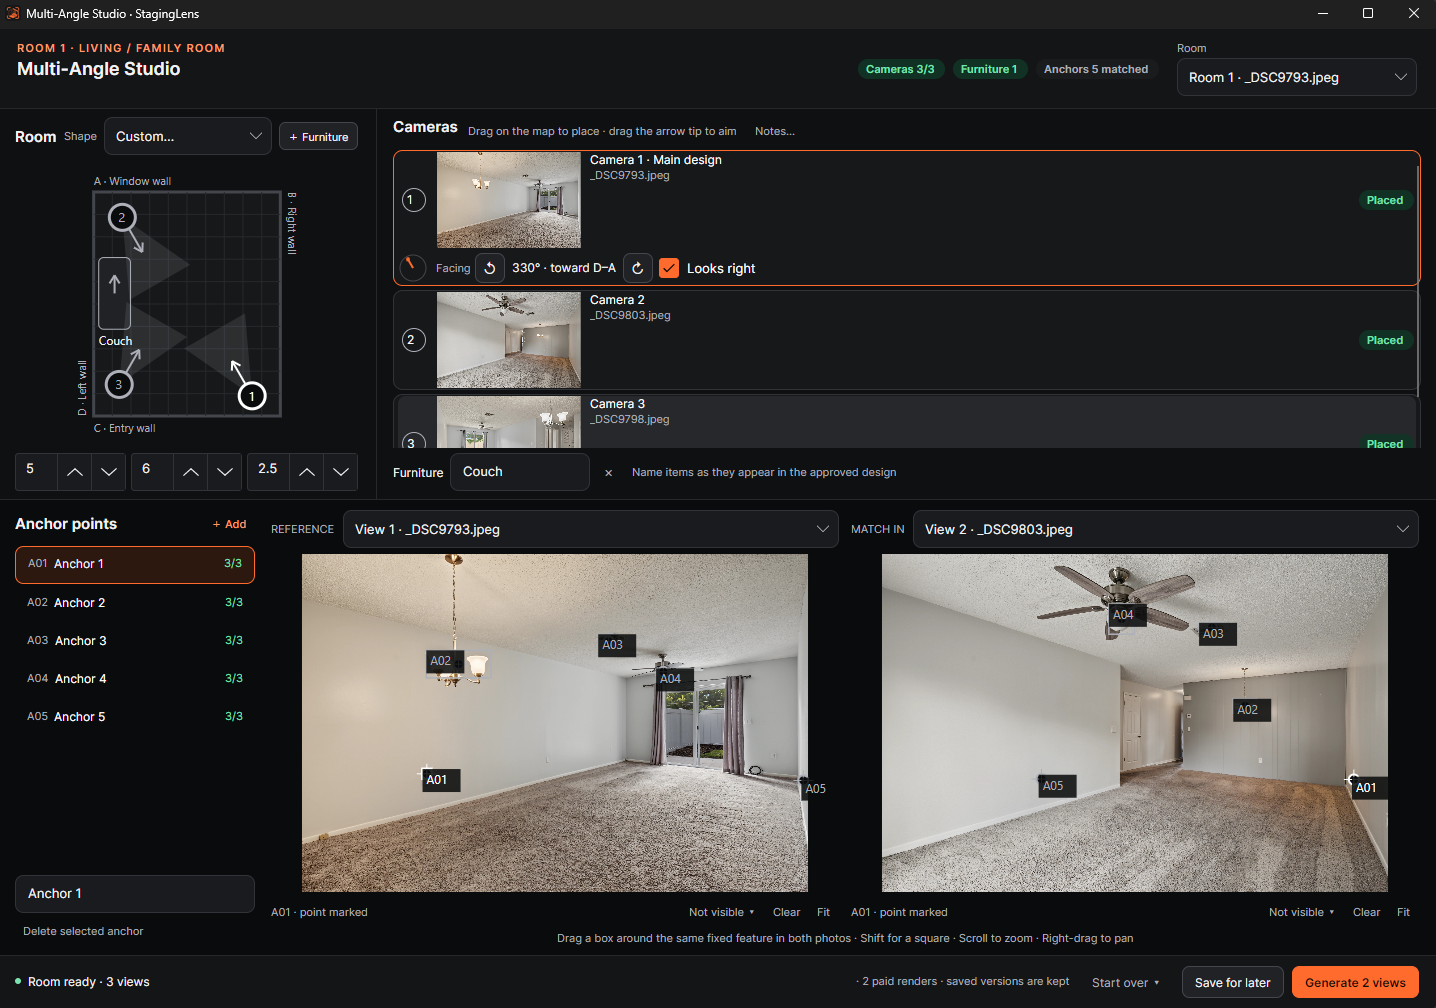Expand the Reference view dropdown
This screenshot has height=1008, width=1436.
coord(591,530)
